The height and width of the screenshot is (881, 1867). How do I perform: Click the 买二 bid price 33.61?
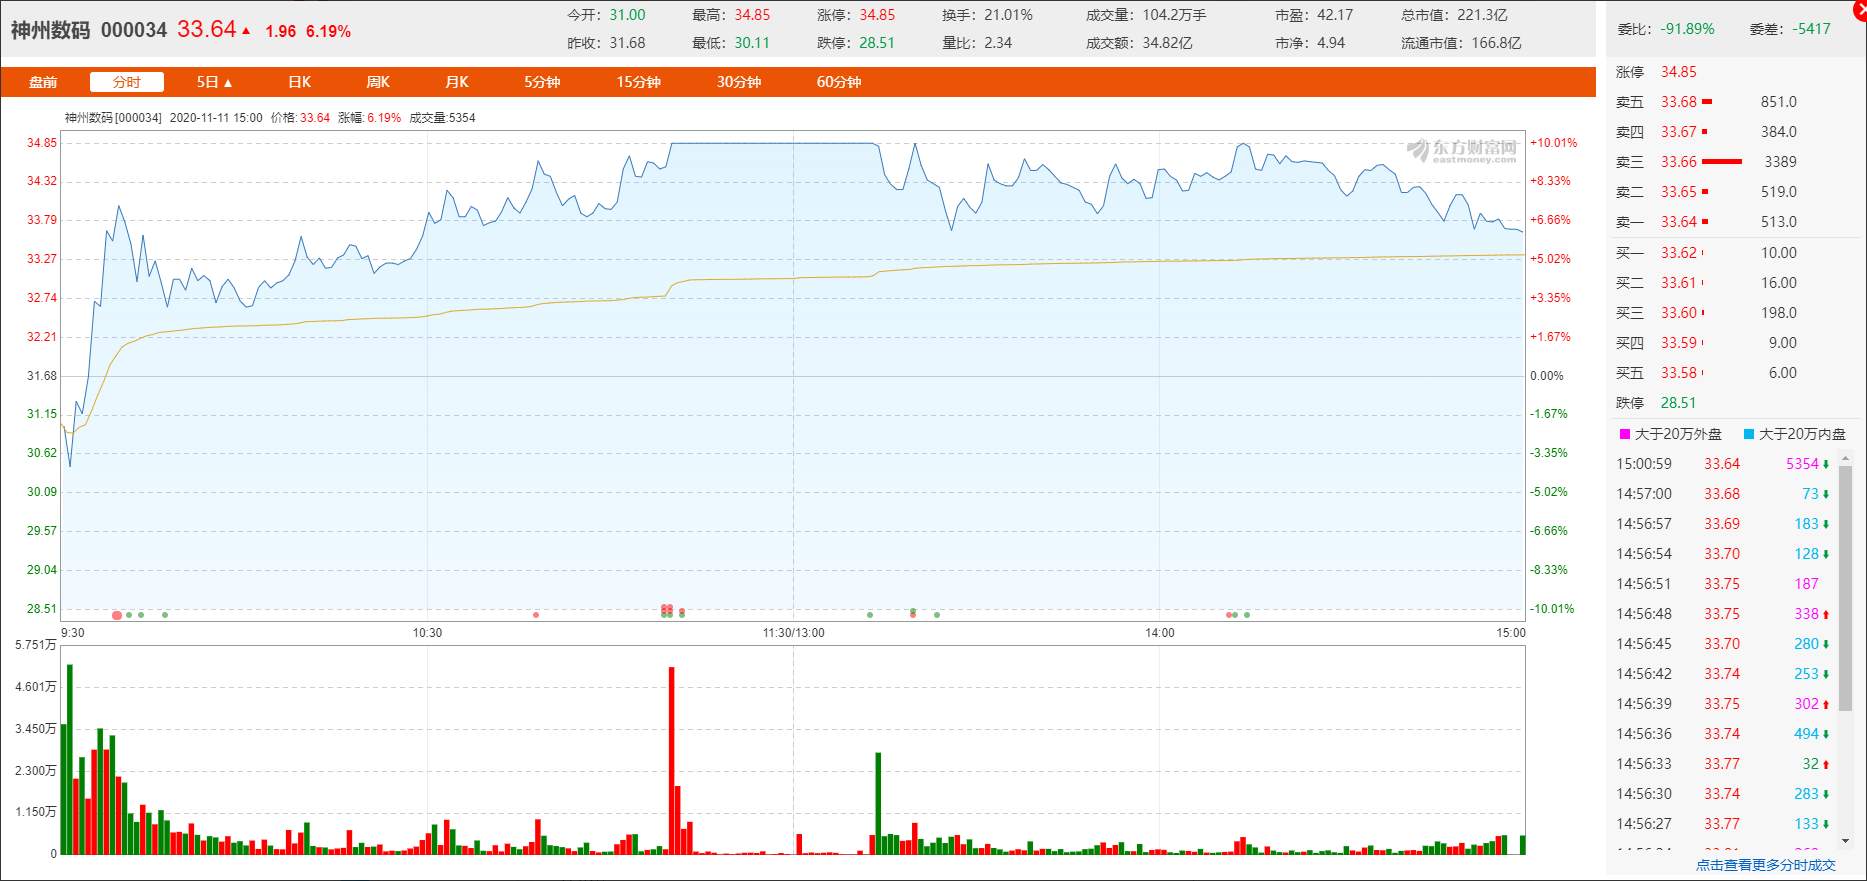(1679, 283)
